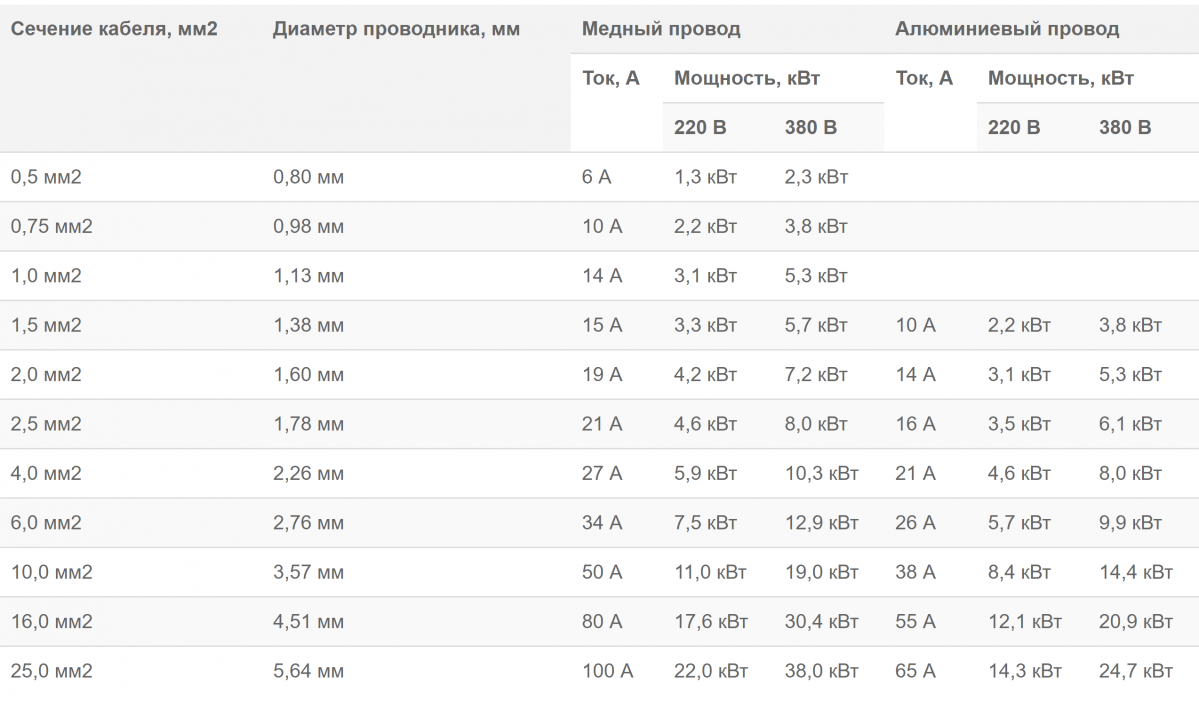This screenshot has height=702, width=1199.
Task: Select the '14 А' copper current in 1,0 мм2 row
Action: coord(602,275)
